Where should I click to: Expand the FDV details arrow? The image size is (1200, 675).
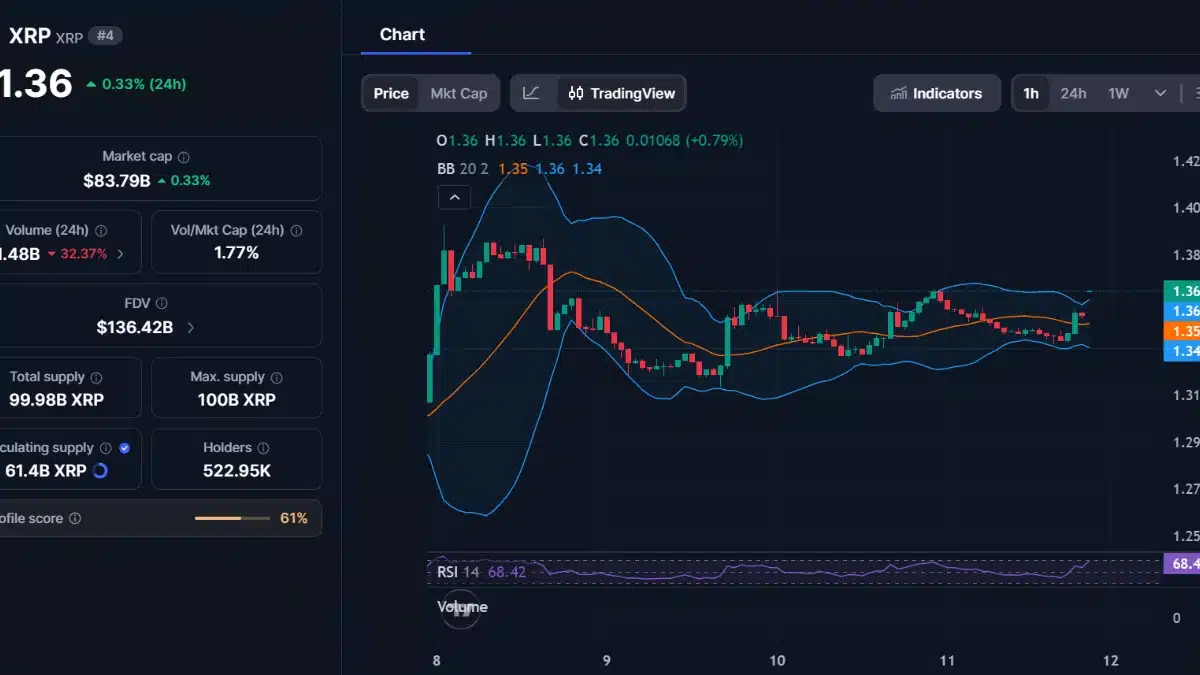point(190,327)
